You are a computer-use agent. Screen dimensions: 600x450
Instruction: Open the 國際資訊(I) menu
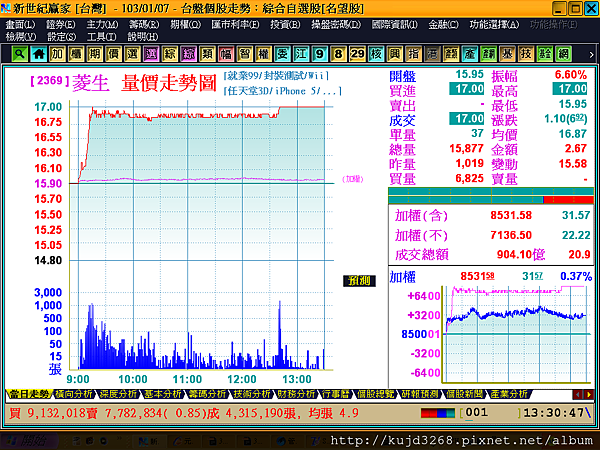(395, 24)
